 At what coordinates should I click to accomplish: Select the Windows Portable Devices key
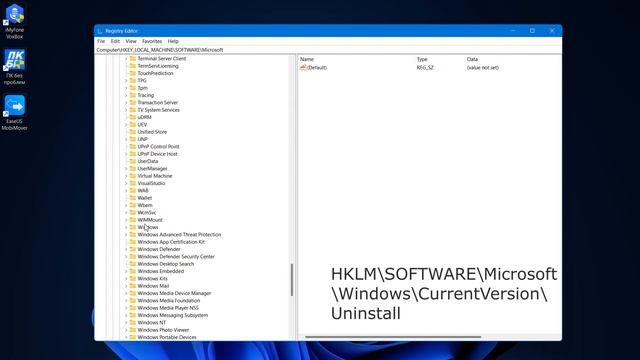pos(167,337)
